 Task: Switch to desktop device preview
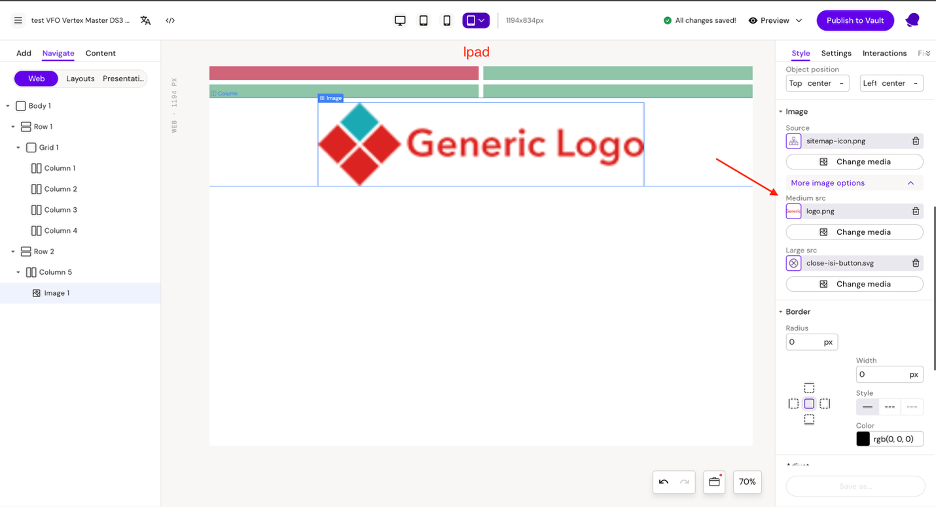(x=400, y=20)
